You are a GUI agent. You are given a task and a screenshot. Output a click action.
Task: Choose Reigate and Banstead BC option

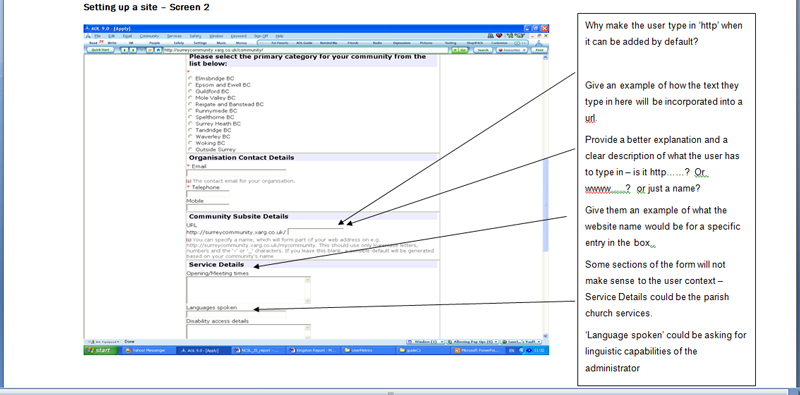(x=190, y=104)
